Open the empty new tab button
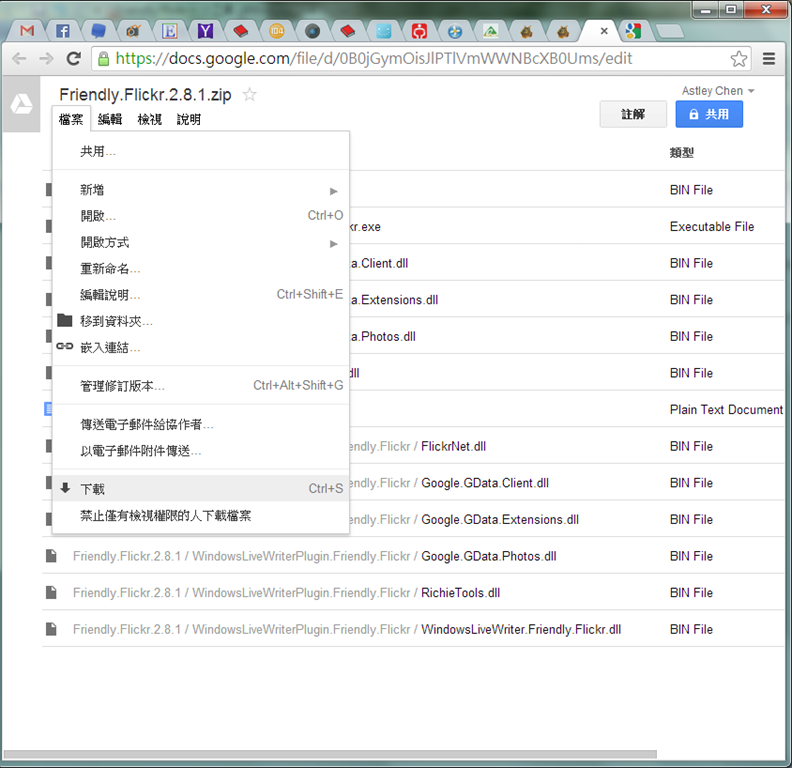Image resolution: width=792 pixels, height=768 pixels. tap(670, 32)
